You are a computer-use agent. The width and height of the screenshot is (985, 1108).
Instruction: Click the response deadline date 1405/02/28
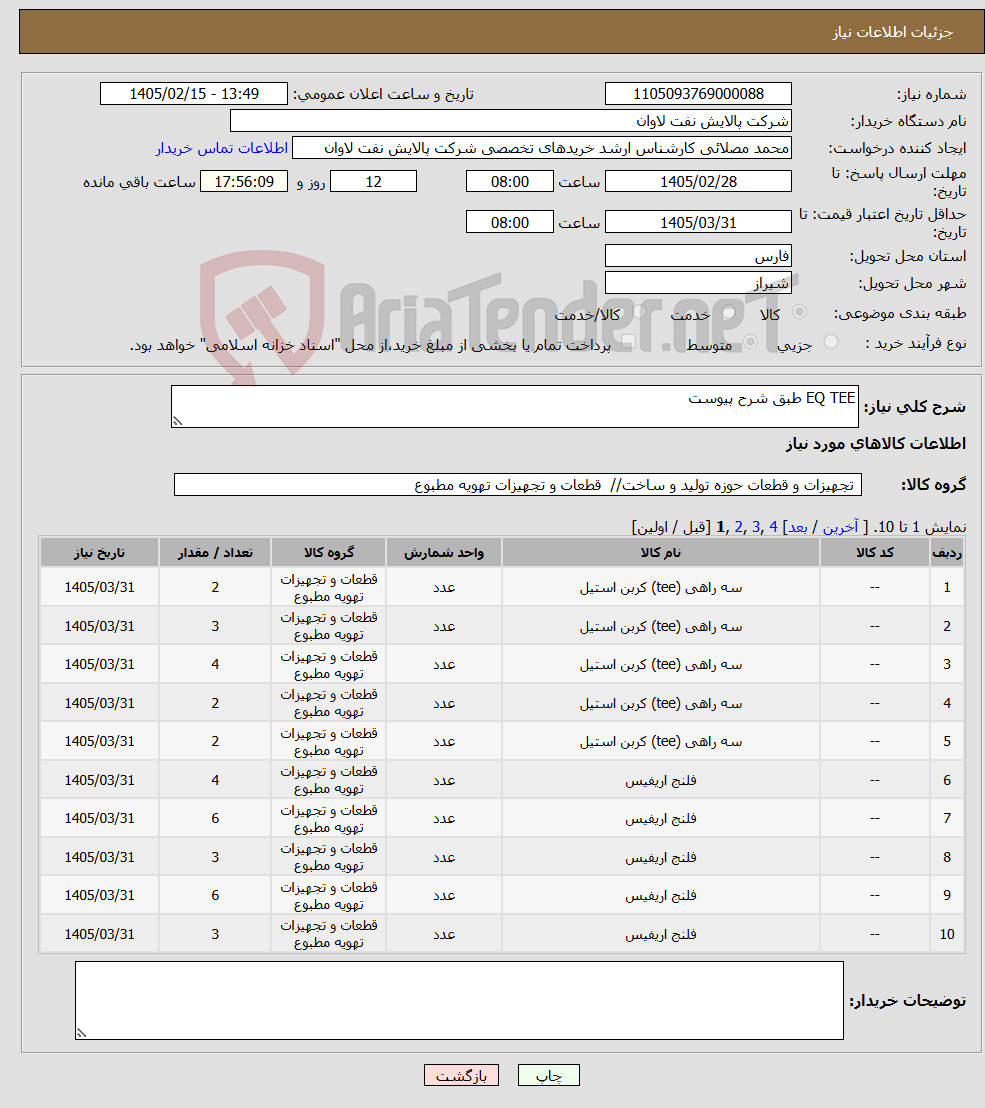coord(698,182)
